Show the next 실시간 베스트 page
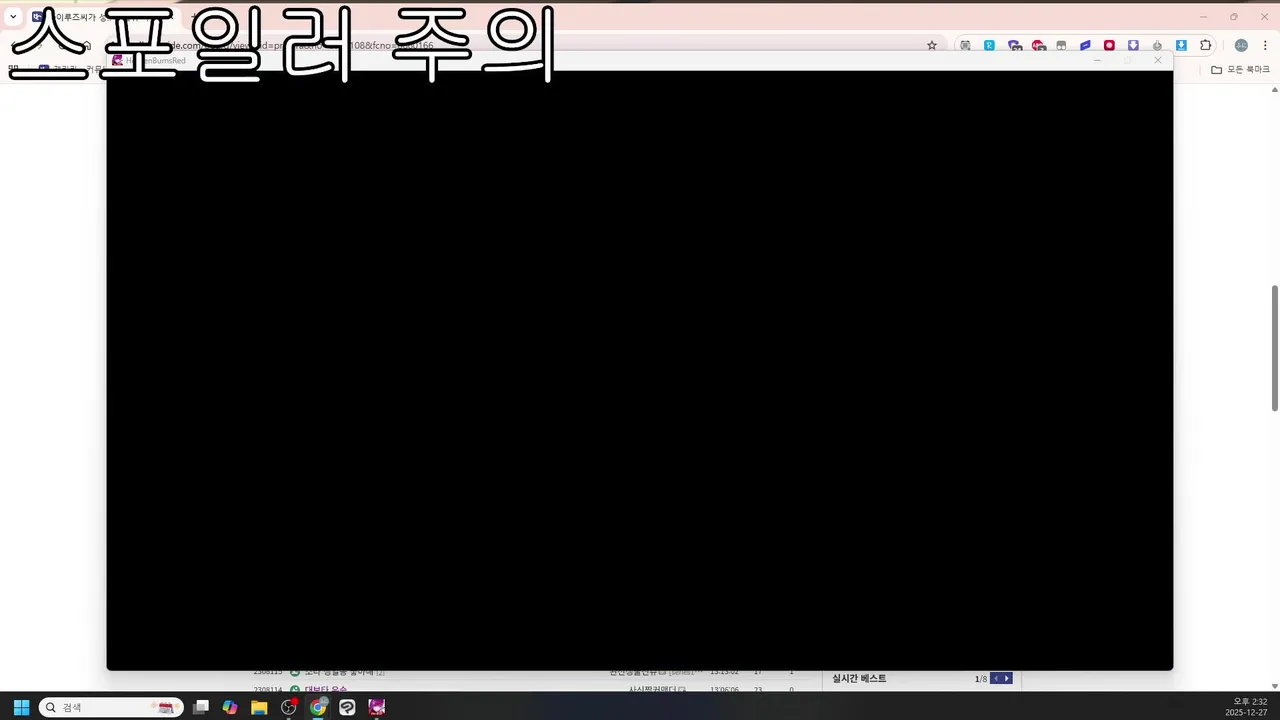 click(1007, 679)
